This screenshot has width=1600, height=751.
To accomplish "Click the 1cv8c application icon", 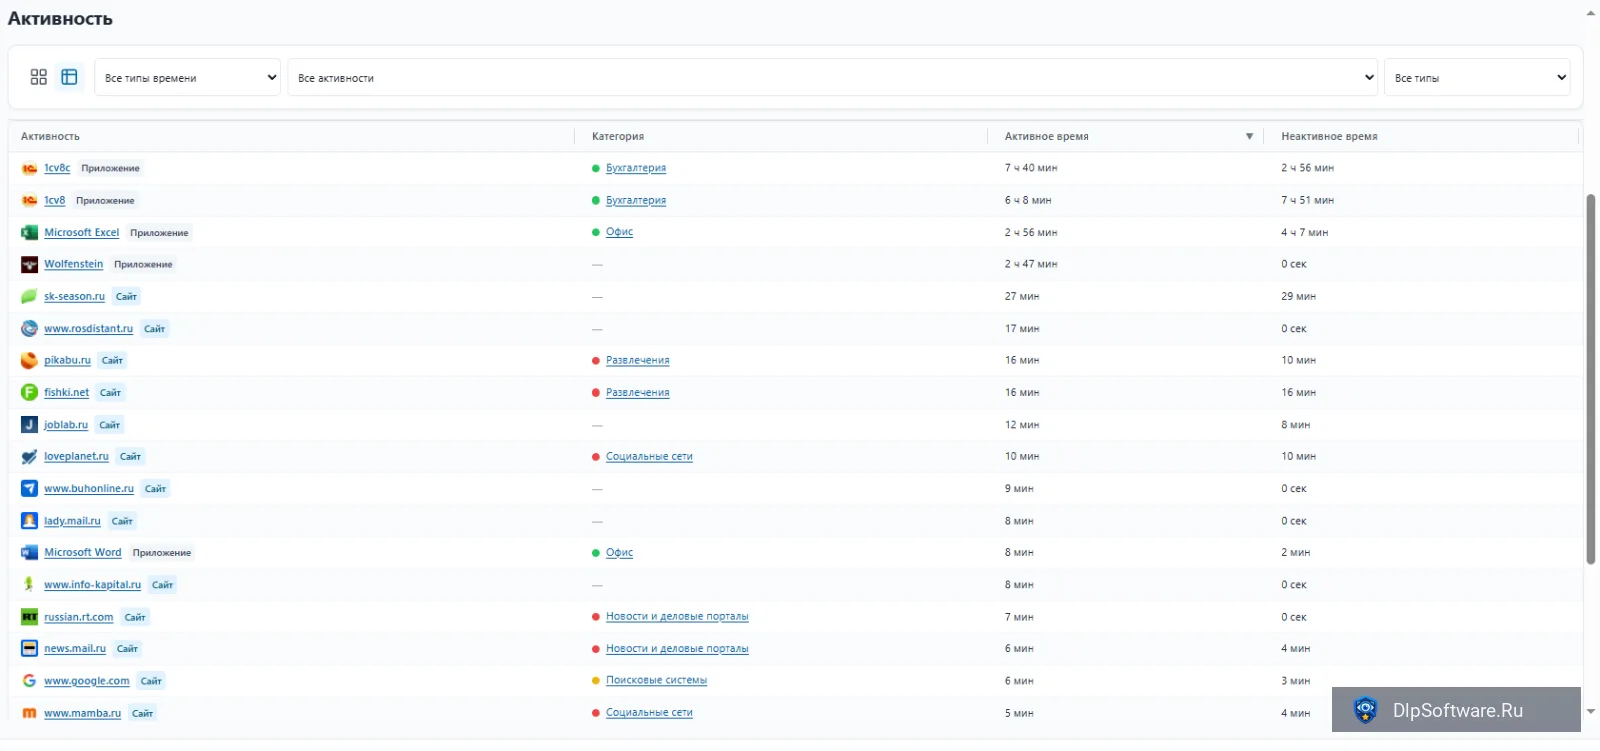I will click(29, 168).
